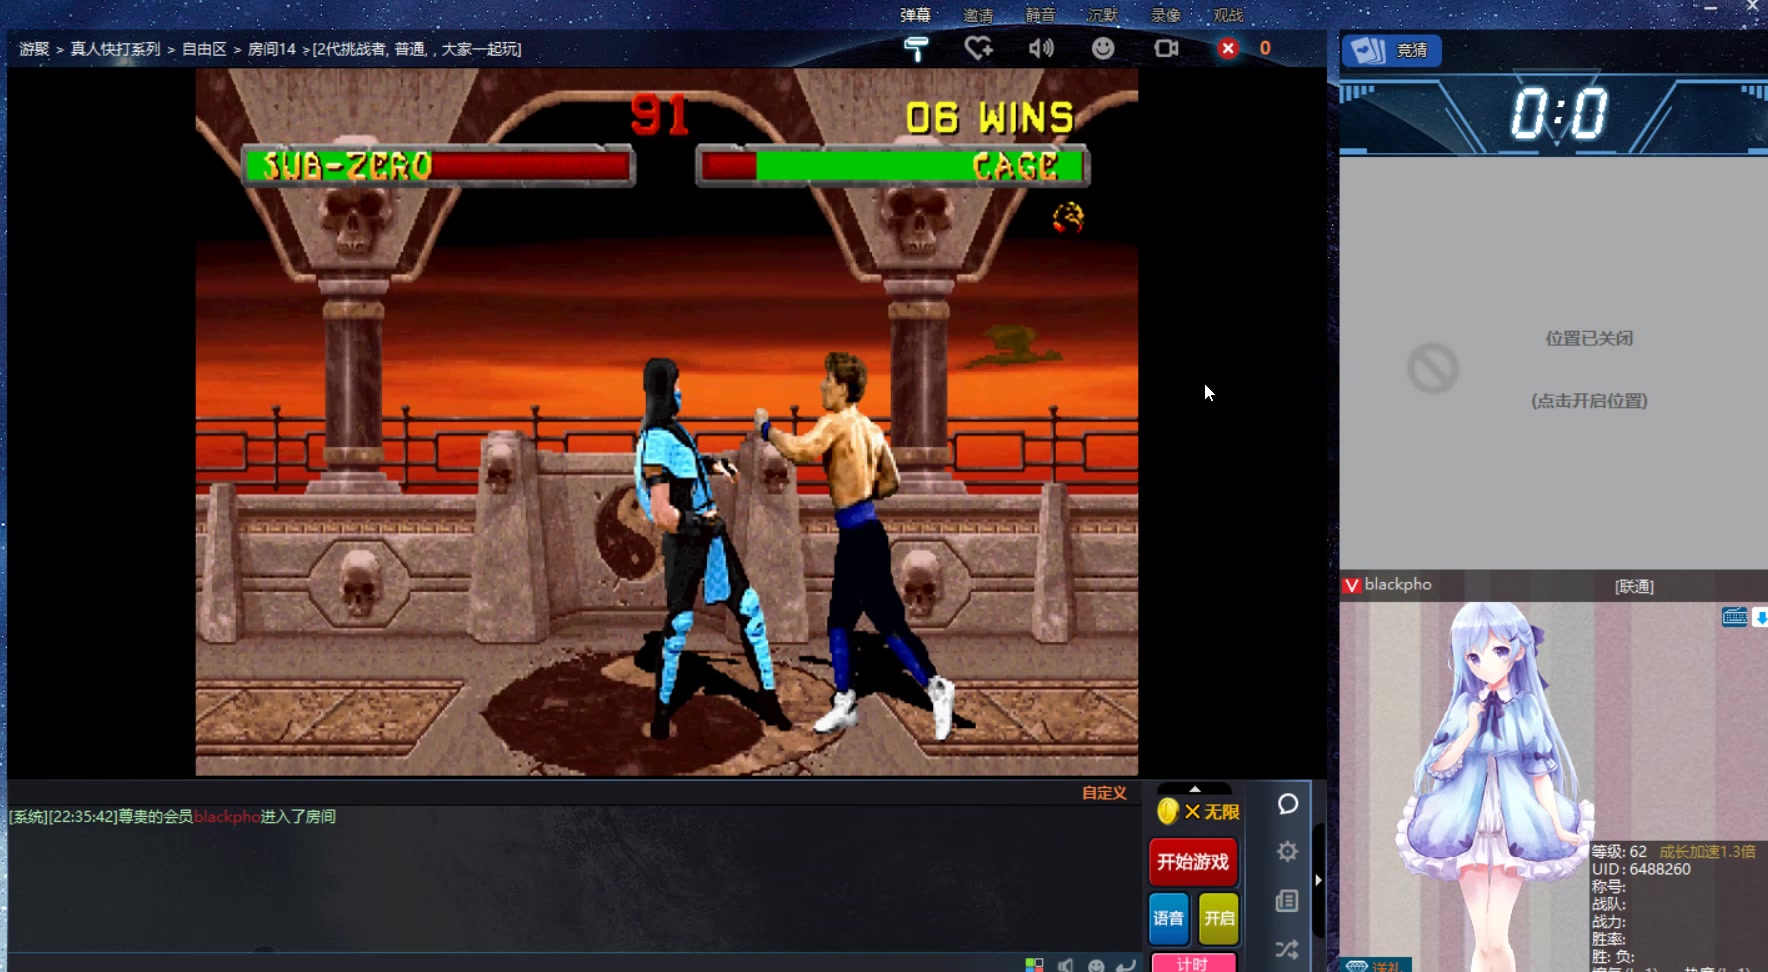Toggle the blue 语音 voice button
Viewport: 1768px width, 972px height.
1168,918
